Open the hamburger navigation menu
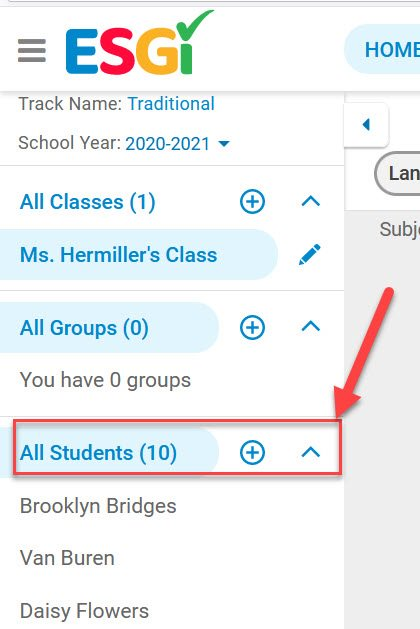 pos(32,50)
